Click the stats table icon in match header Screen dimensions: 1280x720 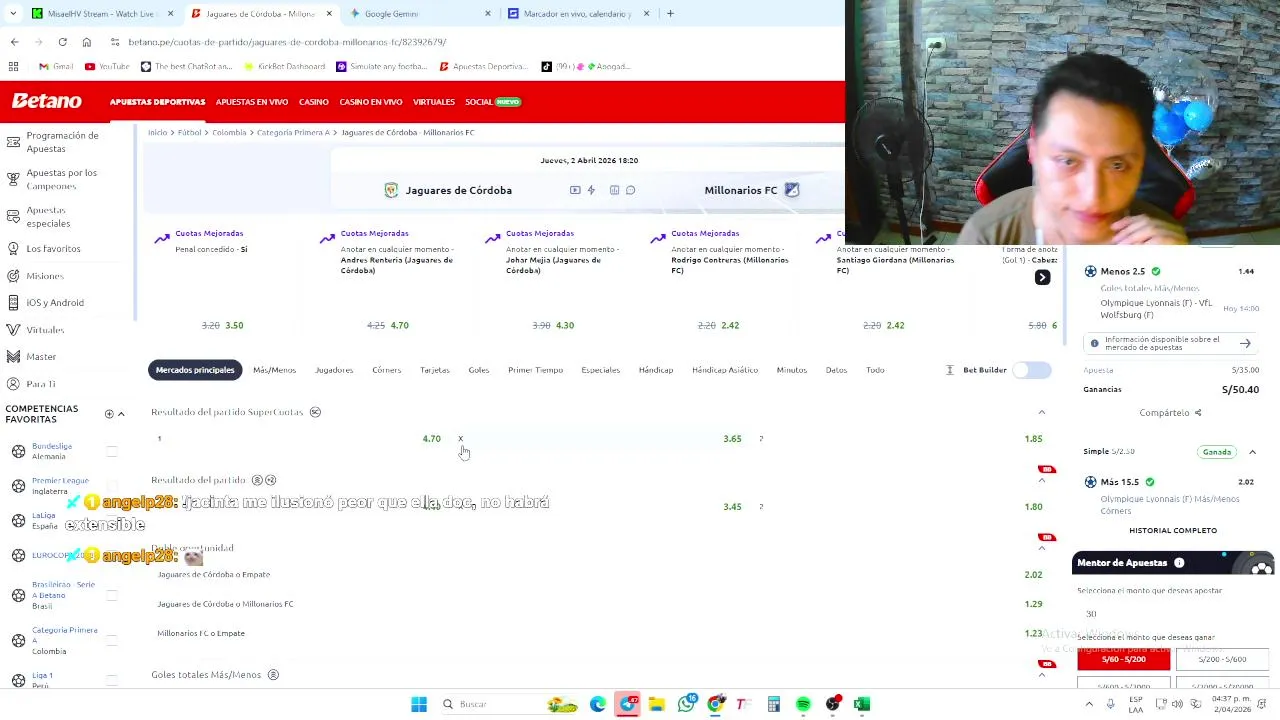pos(614,190)
